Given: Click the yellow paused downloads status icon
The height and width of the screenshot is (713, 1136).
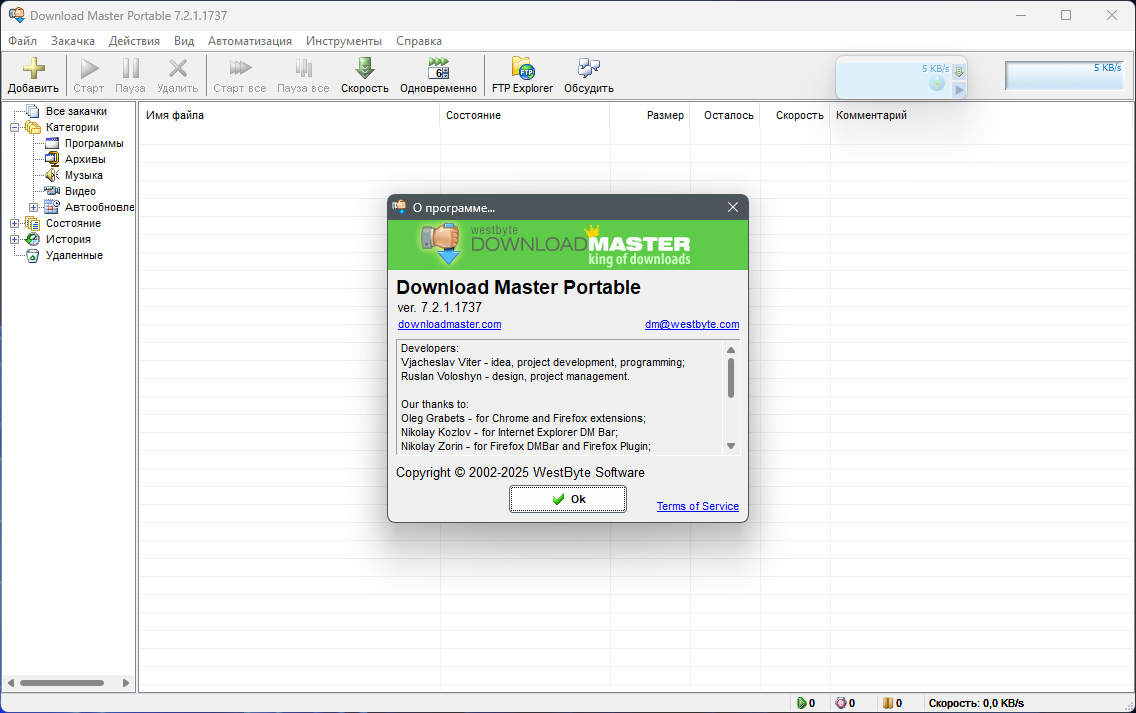Looking at the screenshot, I should tap(888, 703).
